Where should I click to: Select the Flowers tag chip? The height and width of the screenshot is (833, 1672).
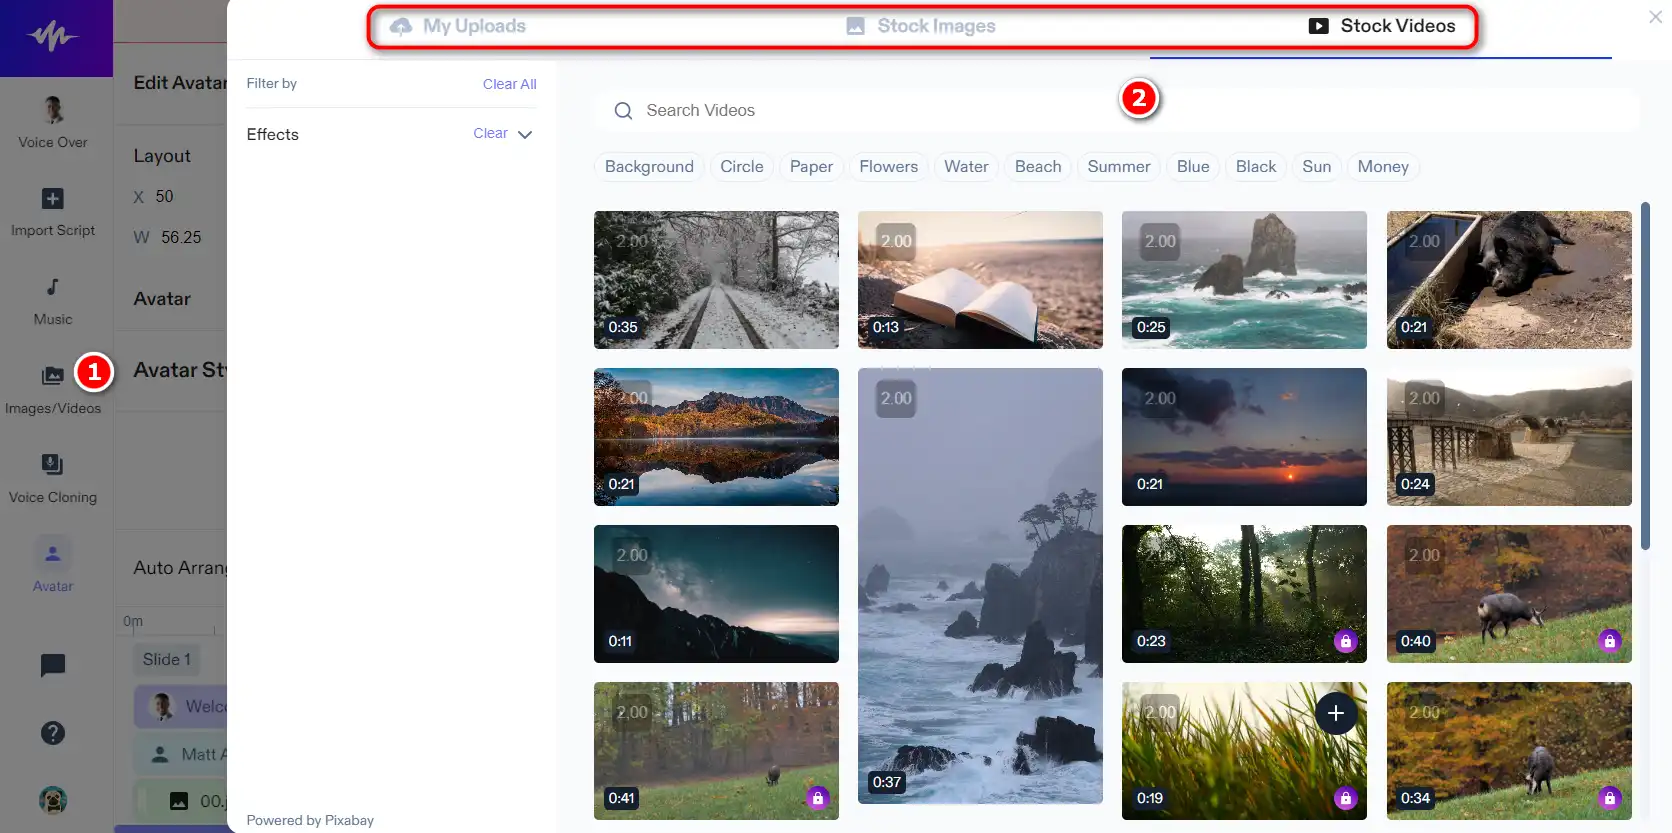click(888, 167)
